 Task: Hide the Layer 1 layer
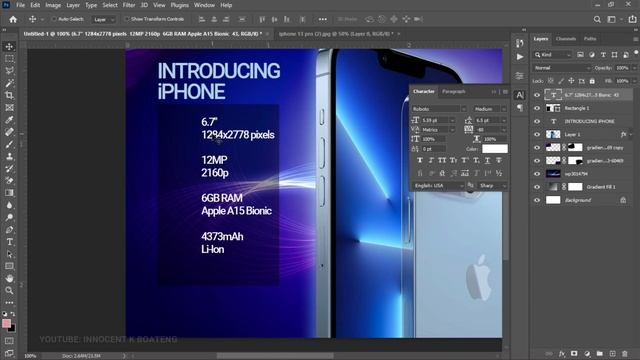(x=537, y=134)
